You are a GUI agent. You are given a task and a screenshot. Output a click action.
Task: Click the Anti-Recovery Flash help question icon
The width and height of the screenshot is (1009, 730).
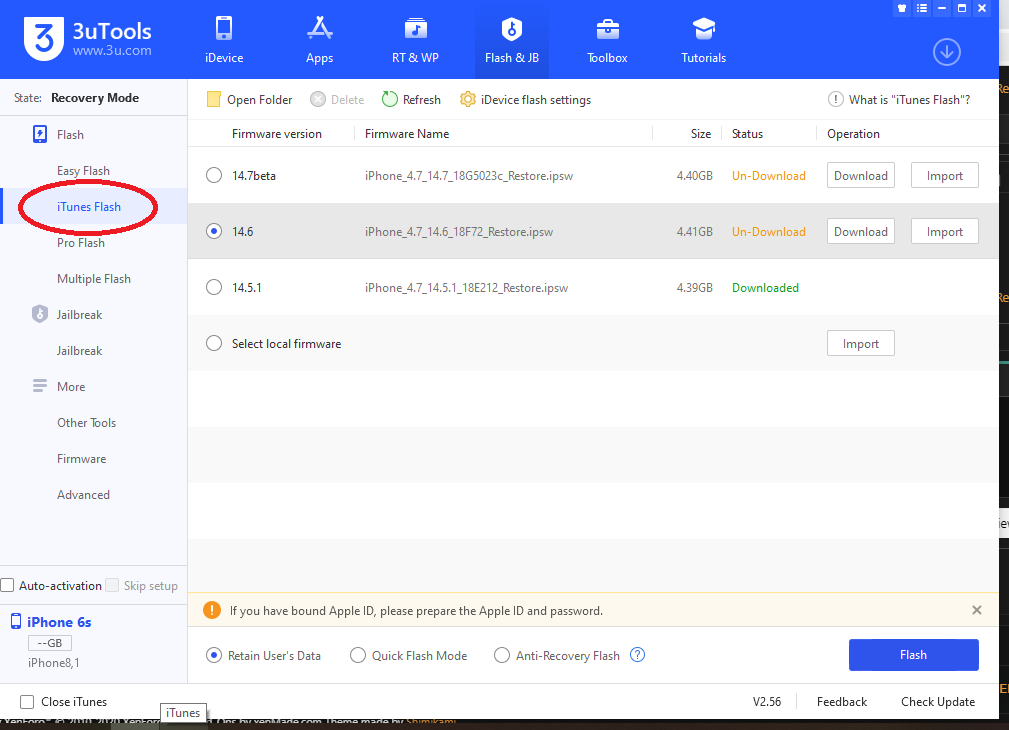637,655
